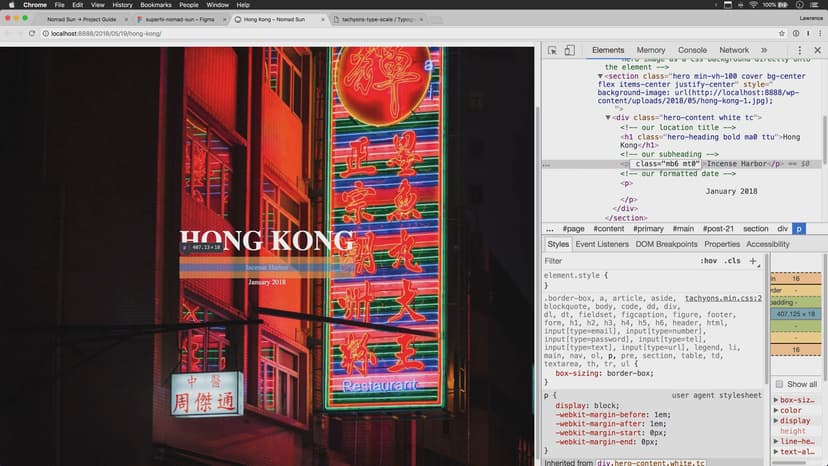This screenshot has width=828, height=466.
Task: Show more DevTools tabs via chevron
Action: tap(764, 50)
